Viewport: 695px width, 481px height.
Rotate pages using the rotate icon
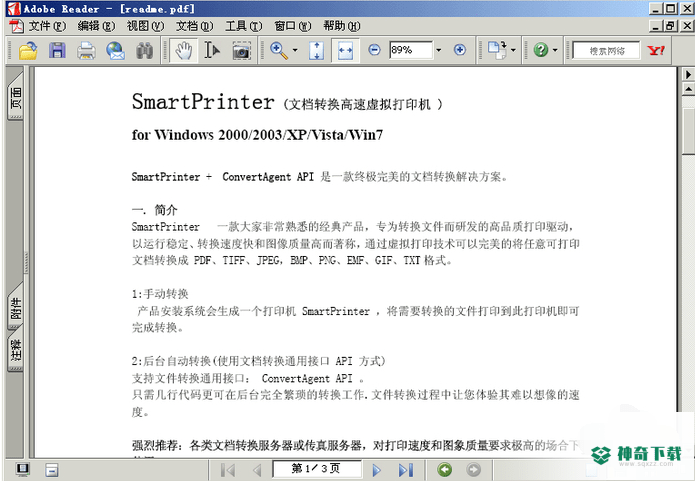497,50
